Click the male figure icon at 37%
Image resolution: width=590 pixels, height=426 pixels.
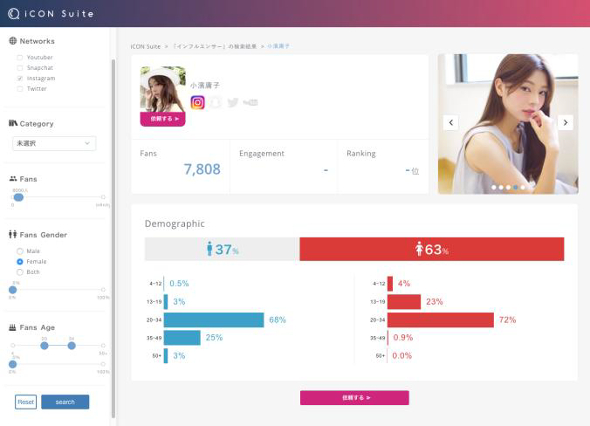pos(210,249)
